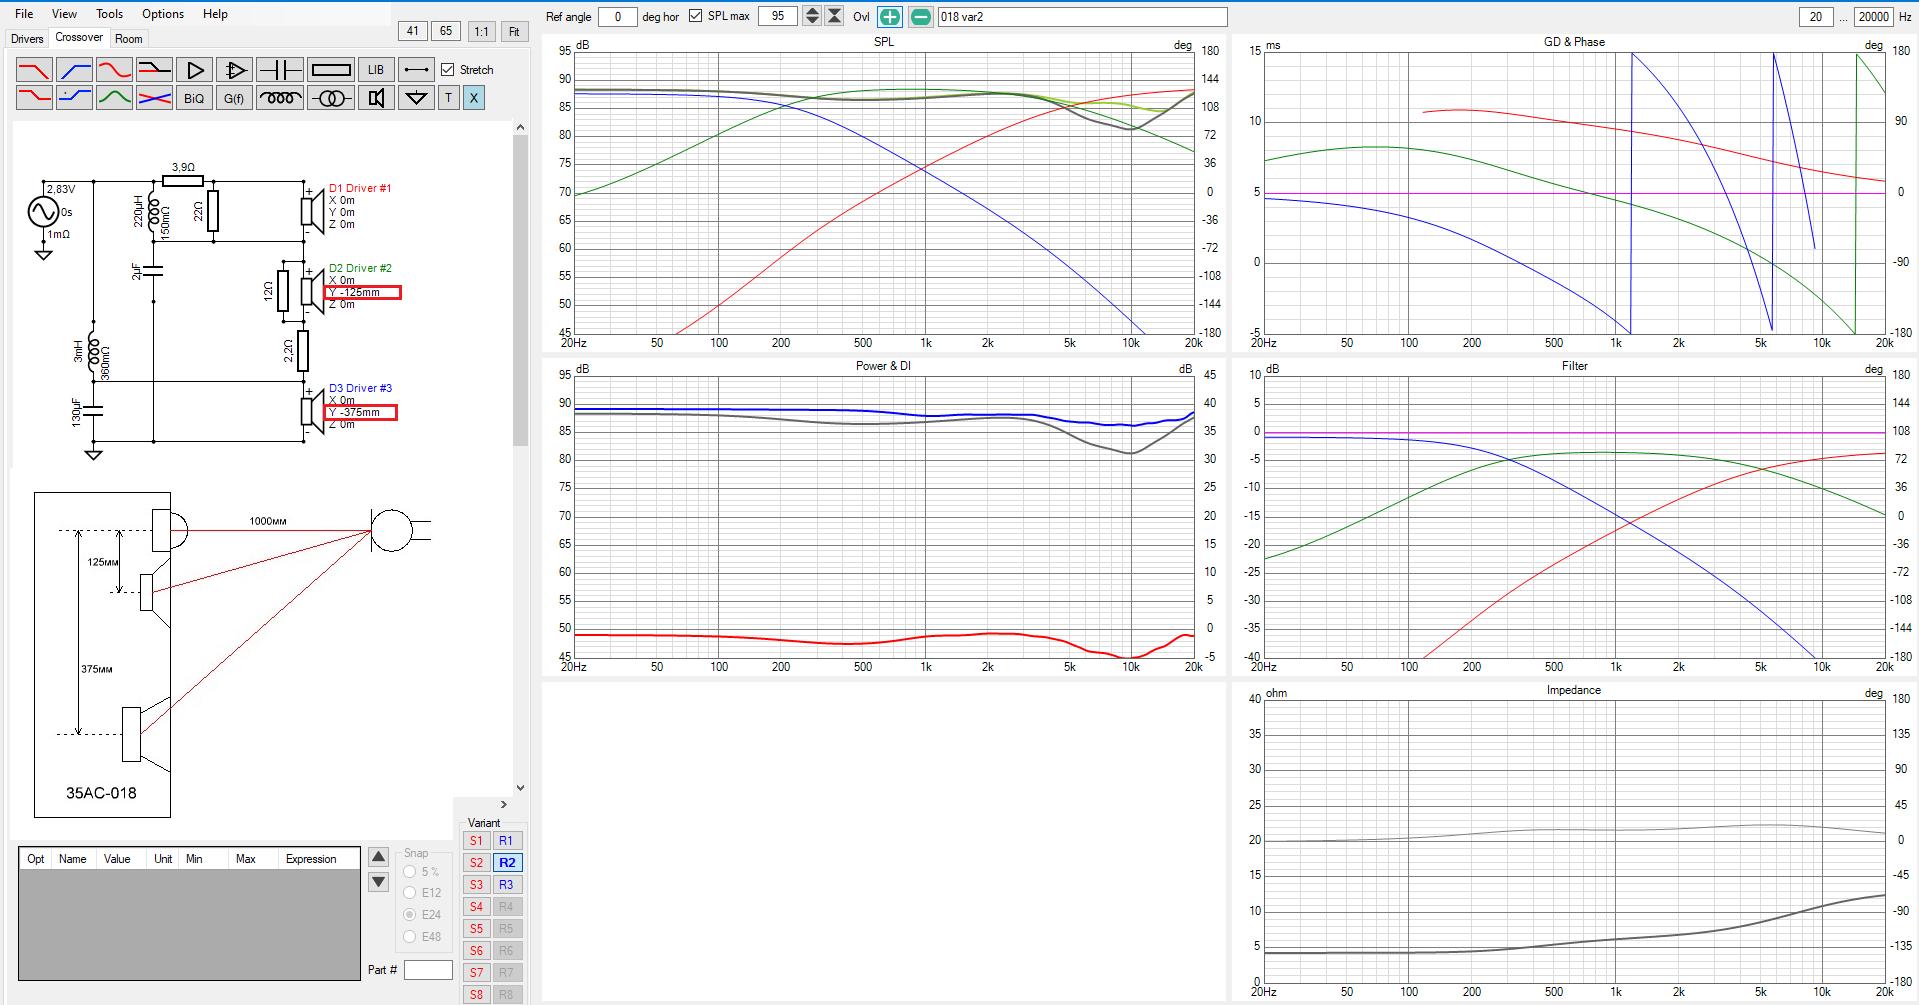1919x1005 pixels.
Task: Pick the inductor coil component tool
Action: [280, 98]
